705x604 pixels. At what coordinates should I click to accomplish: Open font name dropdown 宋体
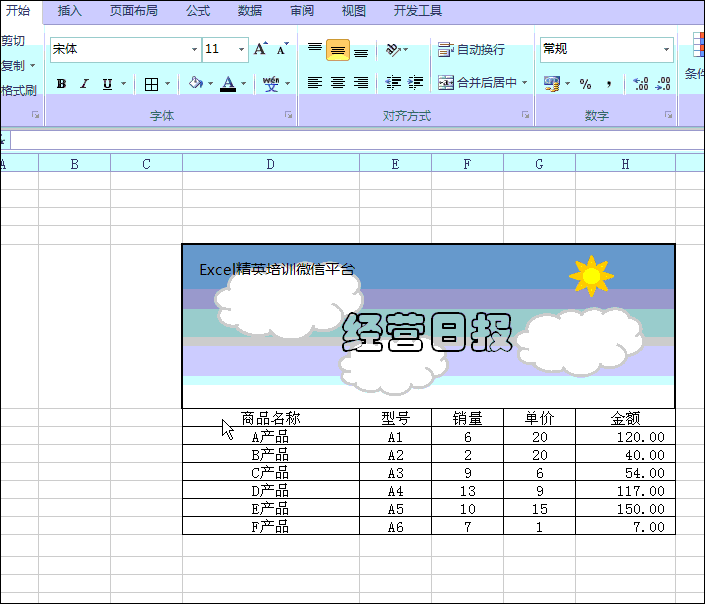(x=194, y=49)
